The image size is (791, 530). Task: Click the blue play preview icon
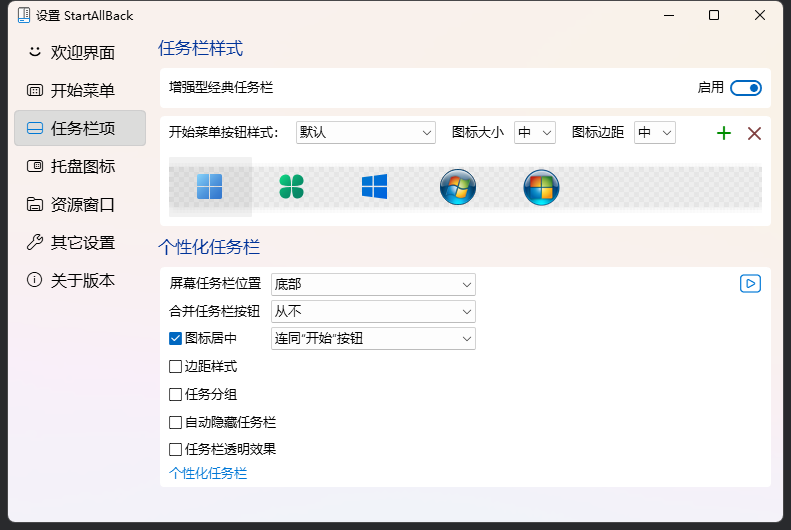coord(750,283)
